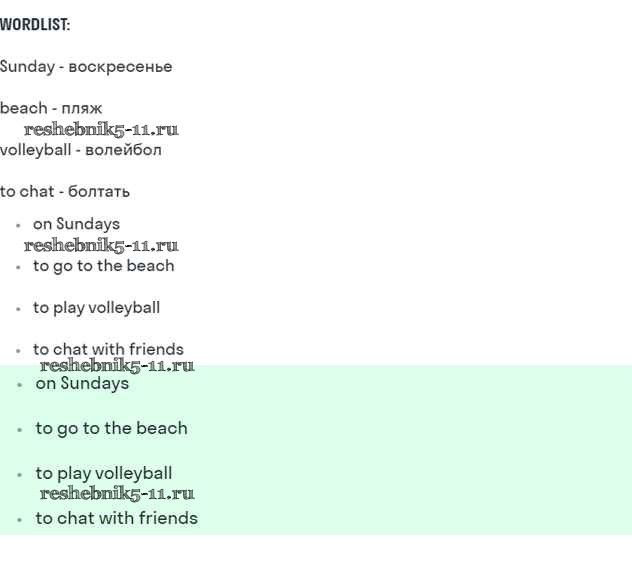Click 'on Sundays' in the green highlighted block
The height and width of the screenshot is (568, 632).
pyautogui.click(x=82, y=384)
